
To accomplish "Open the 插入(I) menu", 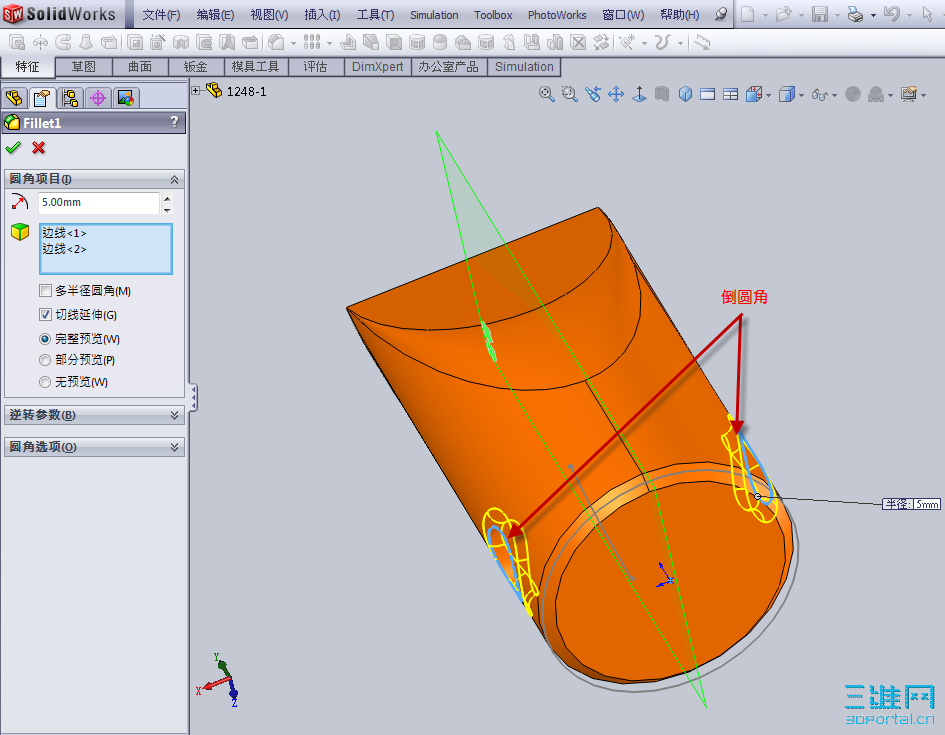I will (x=322, y=15).
